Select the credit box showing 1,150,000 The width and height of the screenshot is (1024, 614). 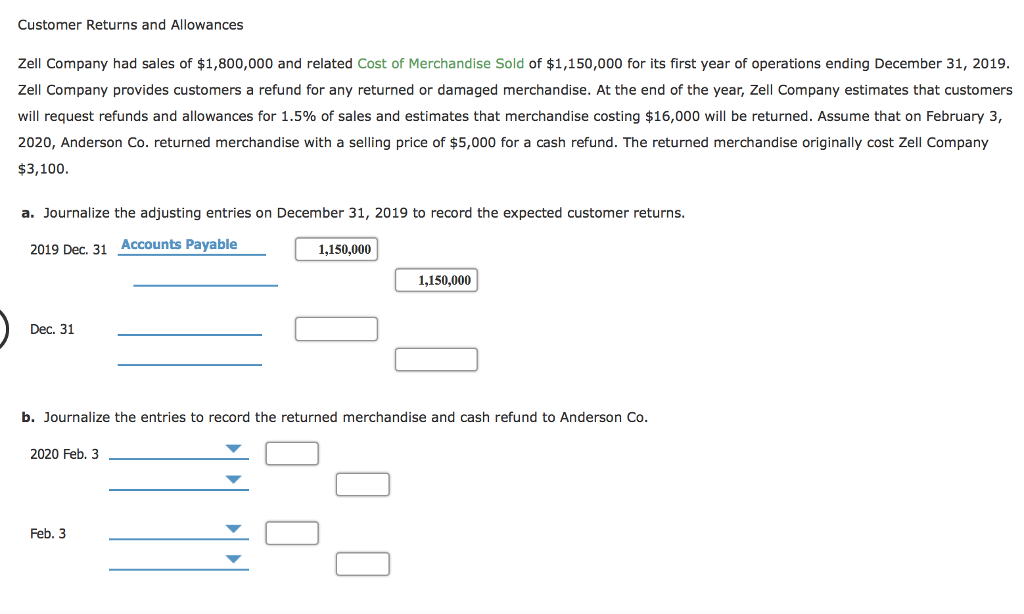[436, 280]
